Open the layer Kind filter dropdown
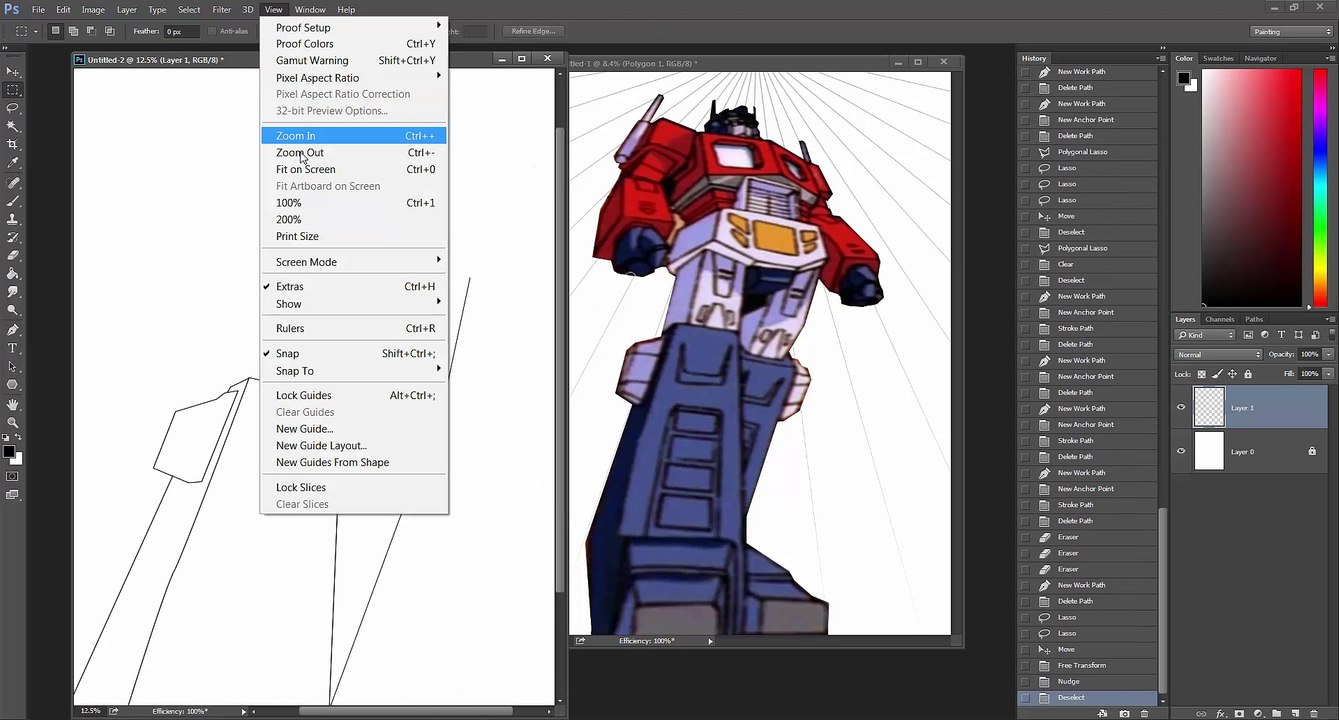The image size is (1339, 720). [x=1206, y=335]
